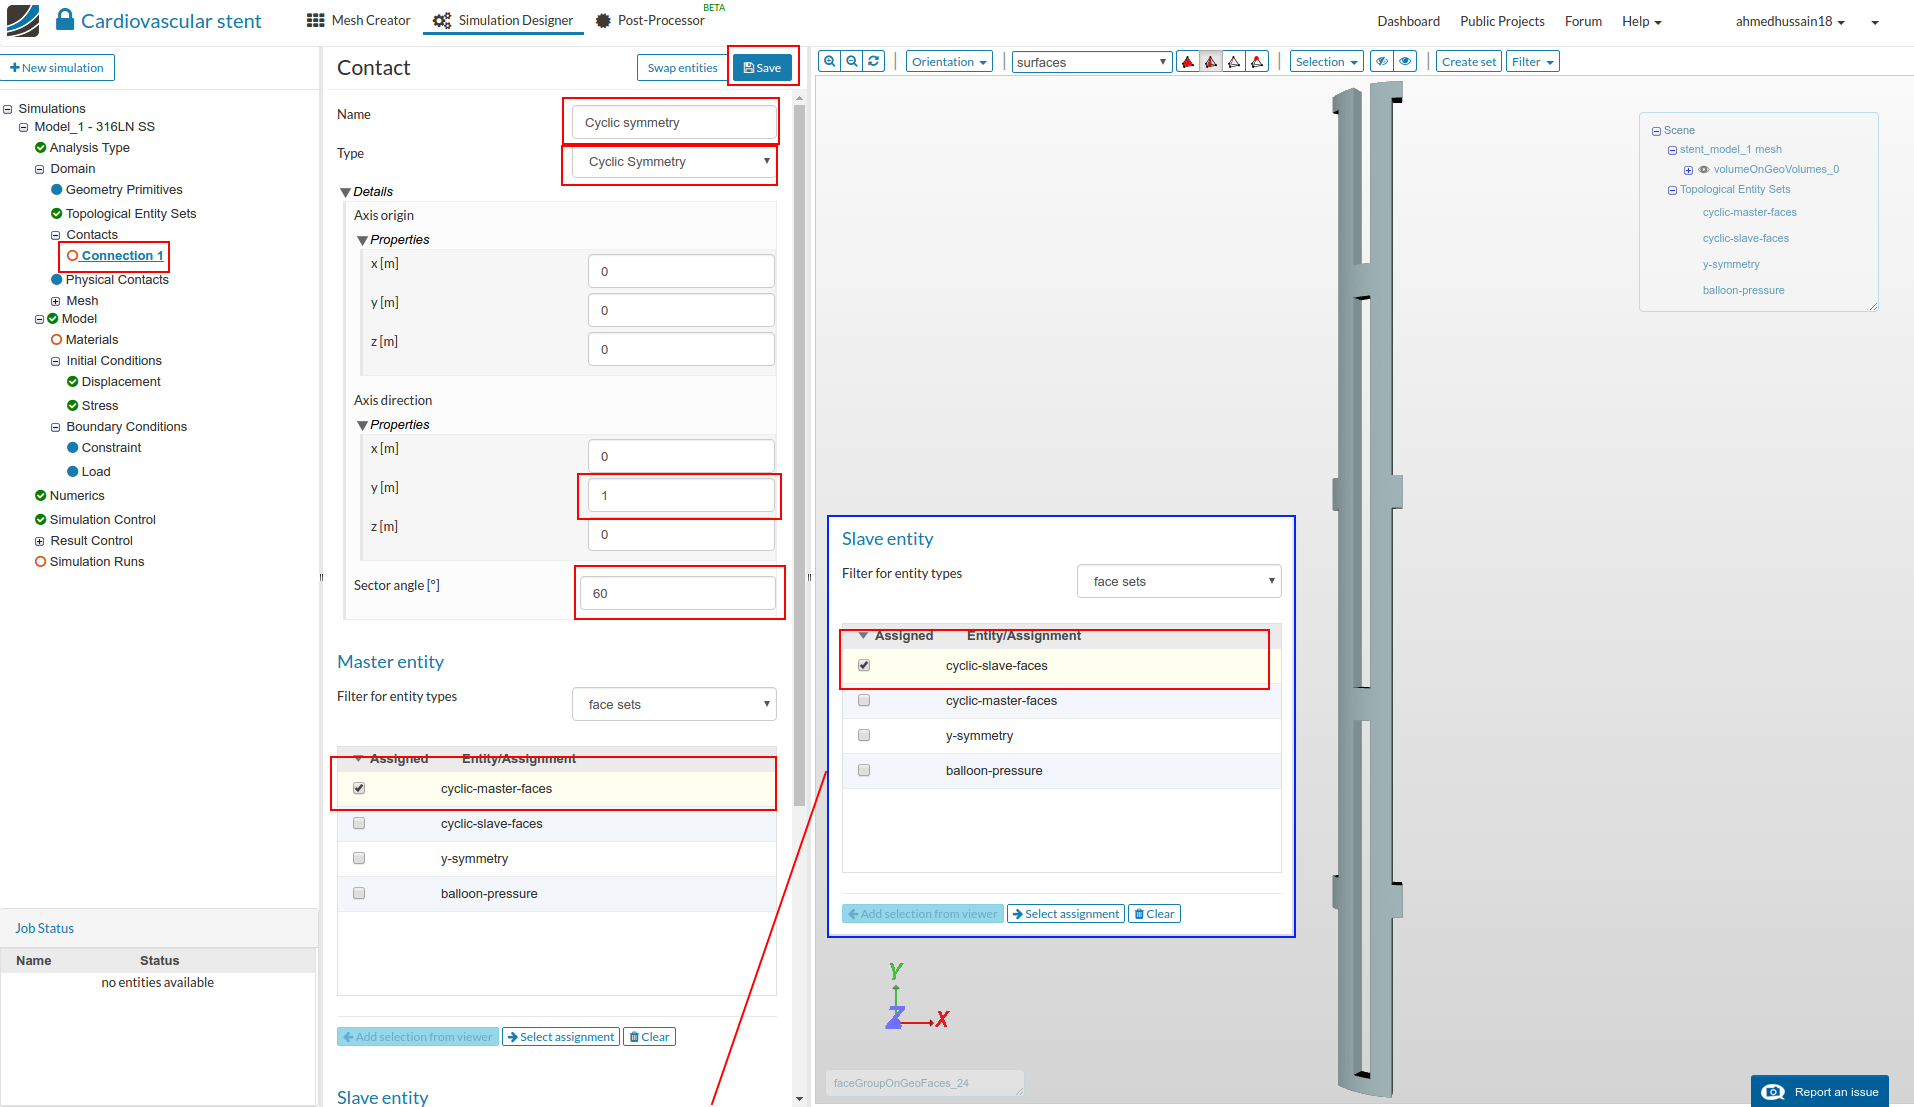Save the contact settings

click(x=763, y=68)
